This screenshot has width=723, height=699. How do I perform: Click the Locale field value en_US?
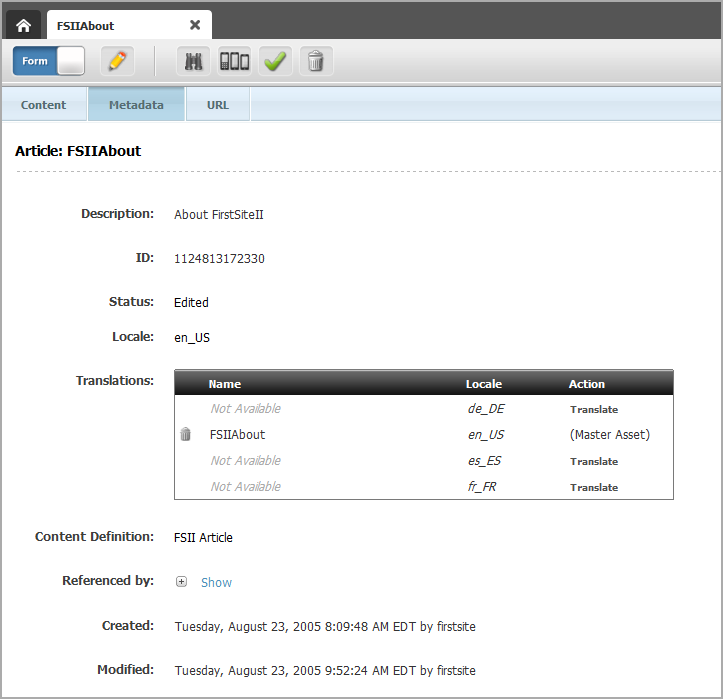click(192, 338)
